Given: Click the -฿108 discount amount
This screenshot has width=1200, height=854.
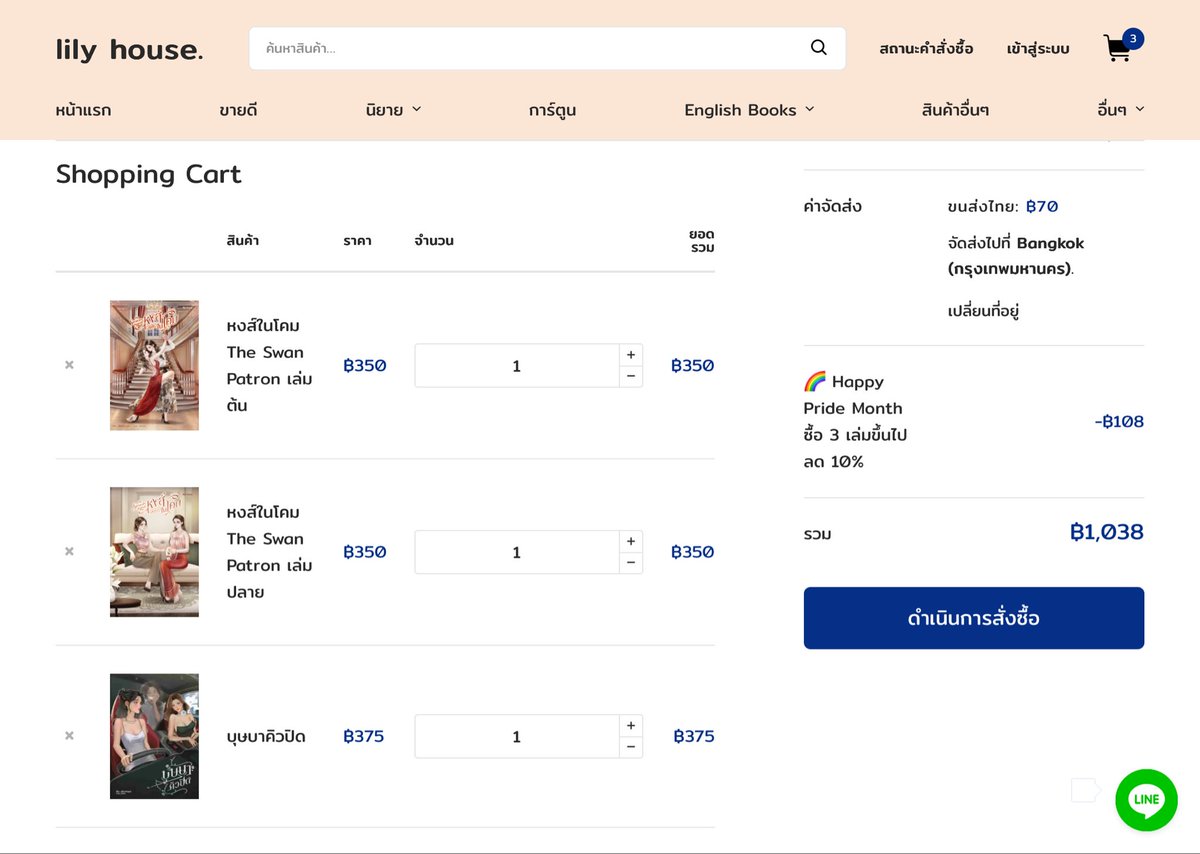Looking at the screenshot, I should coord(1119,421).
